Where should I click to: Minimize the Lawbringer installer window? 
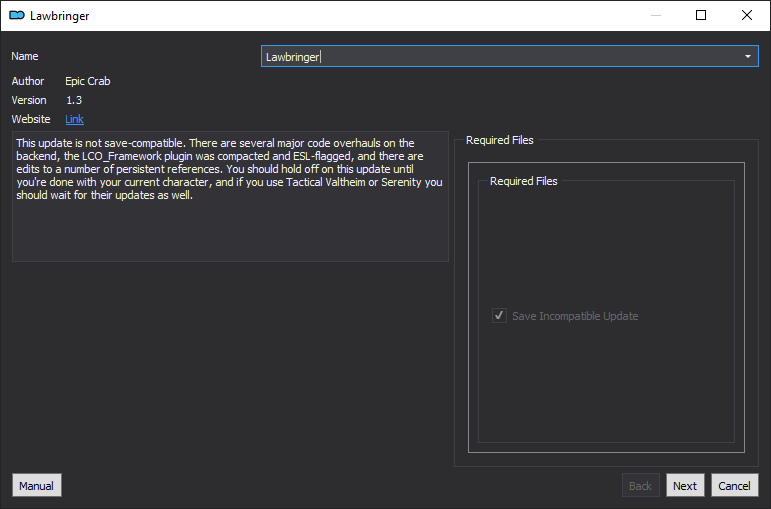point(655,16)
